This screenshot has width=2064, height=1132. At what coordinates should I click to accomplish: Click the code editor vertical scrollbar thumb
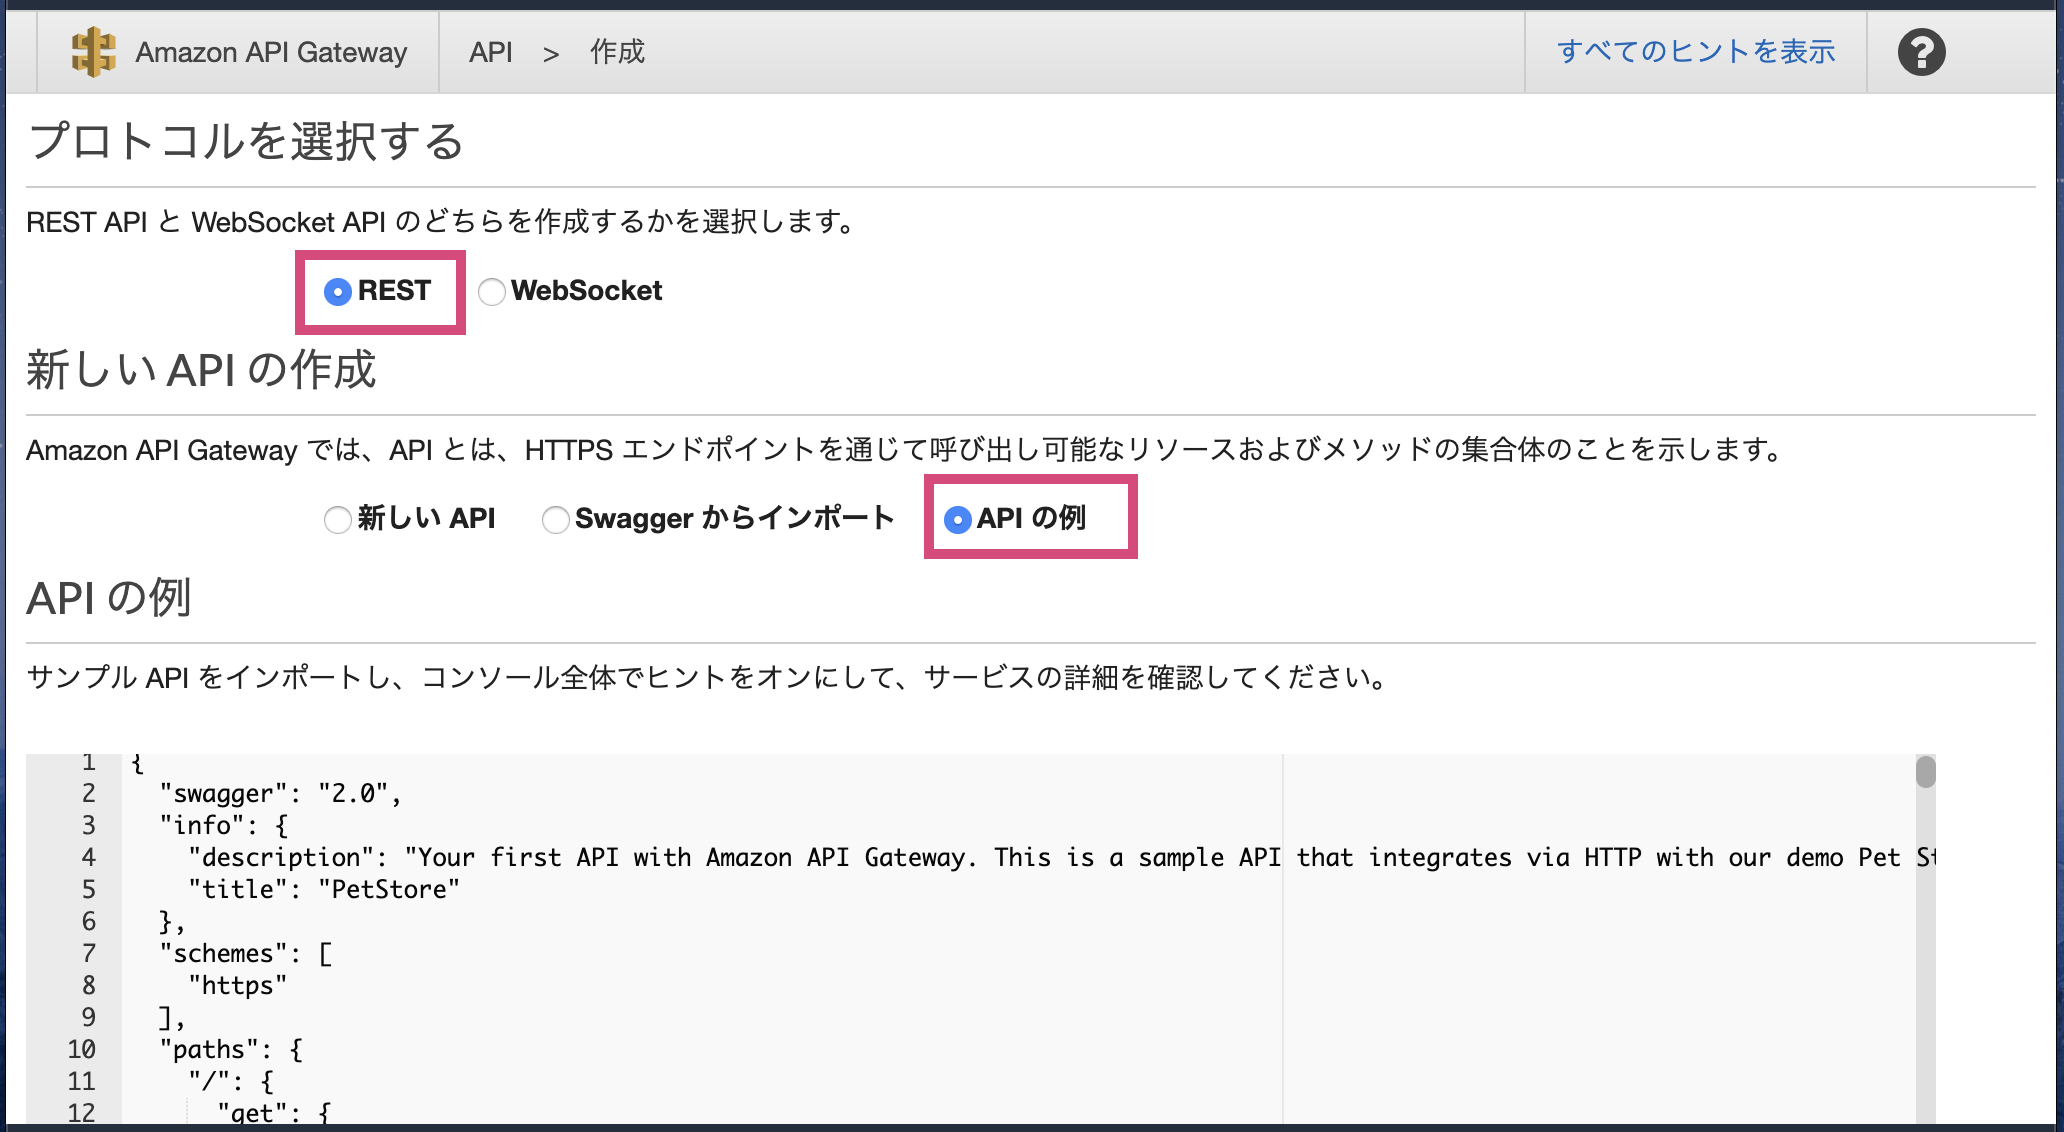click(1925, 772)
